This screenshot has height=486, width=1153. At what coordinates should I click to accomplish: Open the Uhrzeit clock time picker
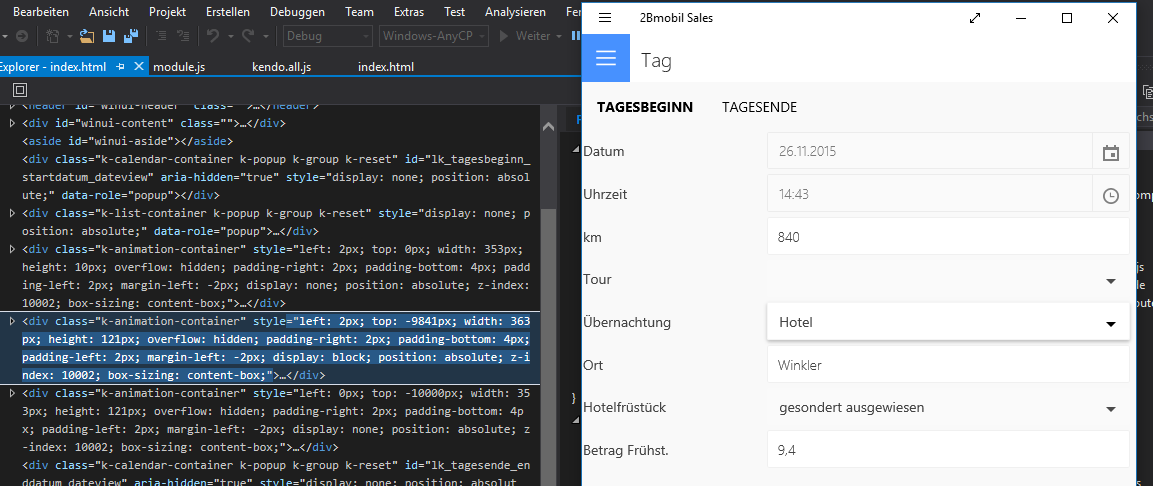click(x=1110, y=196)
